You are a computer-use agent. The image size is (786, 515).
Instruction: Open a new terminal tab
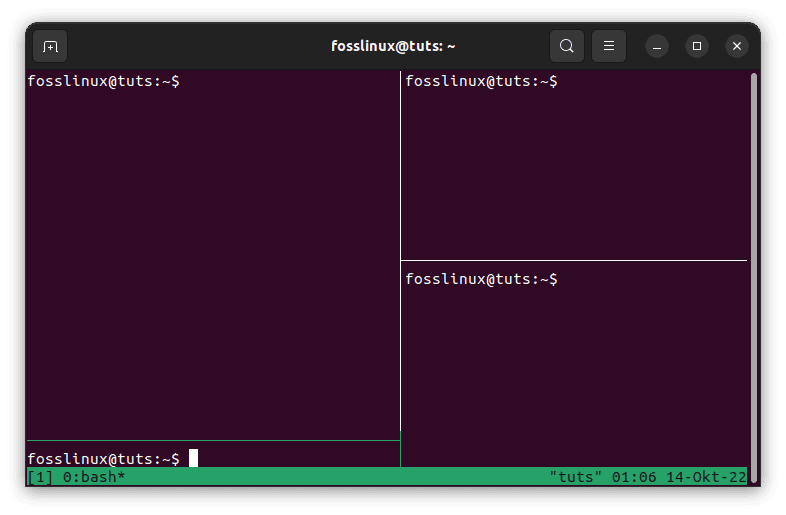click(x=50, y=46)
